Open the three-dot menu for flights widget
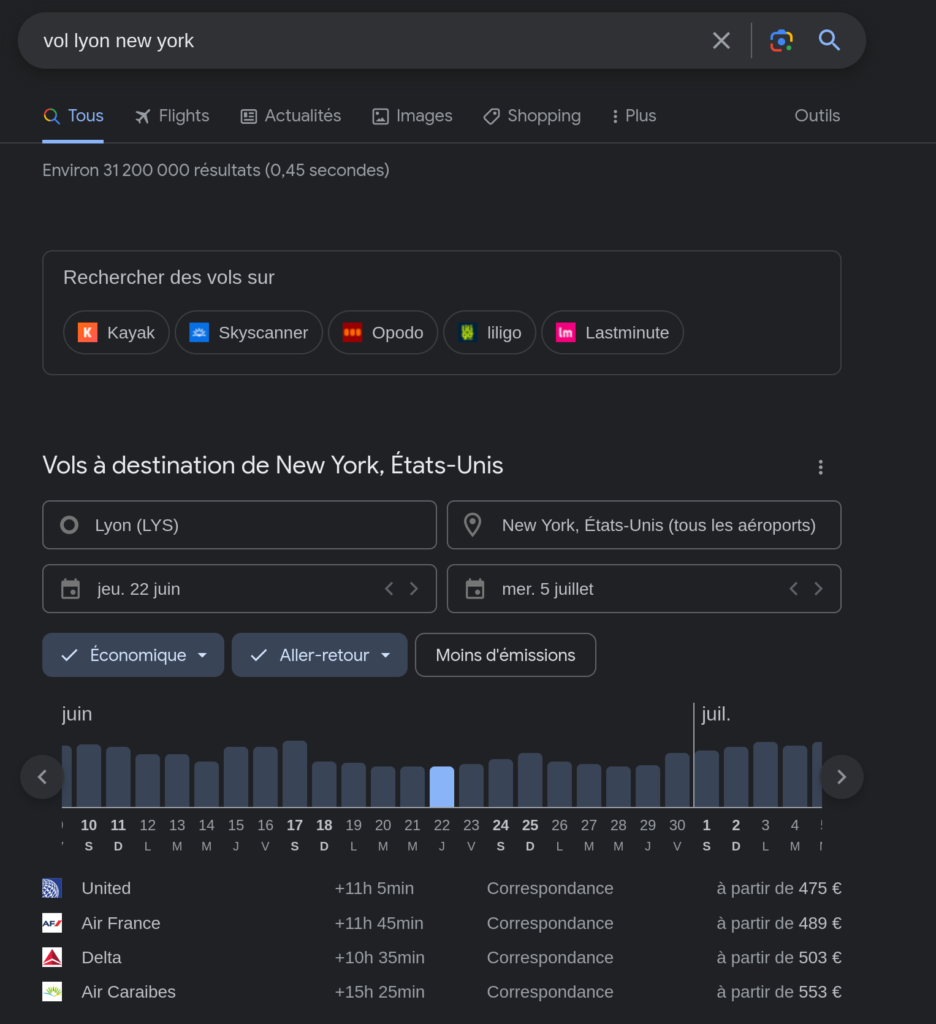 820,467
